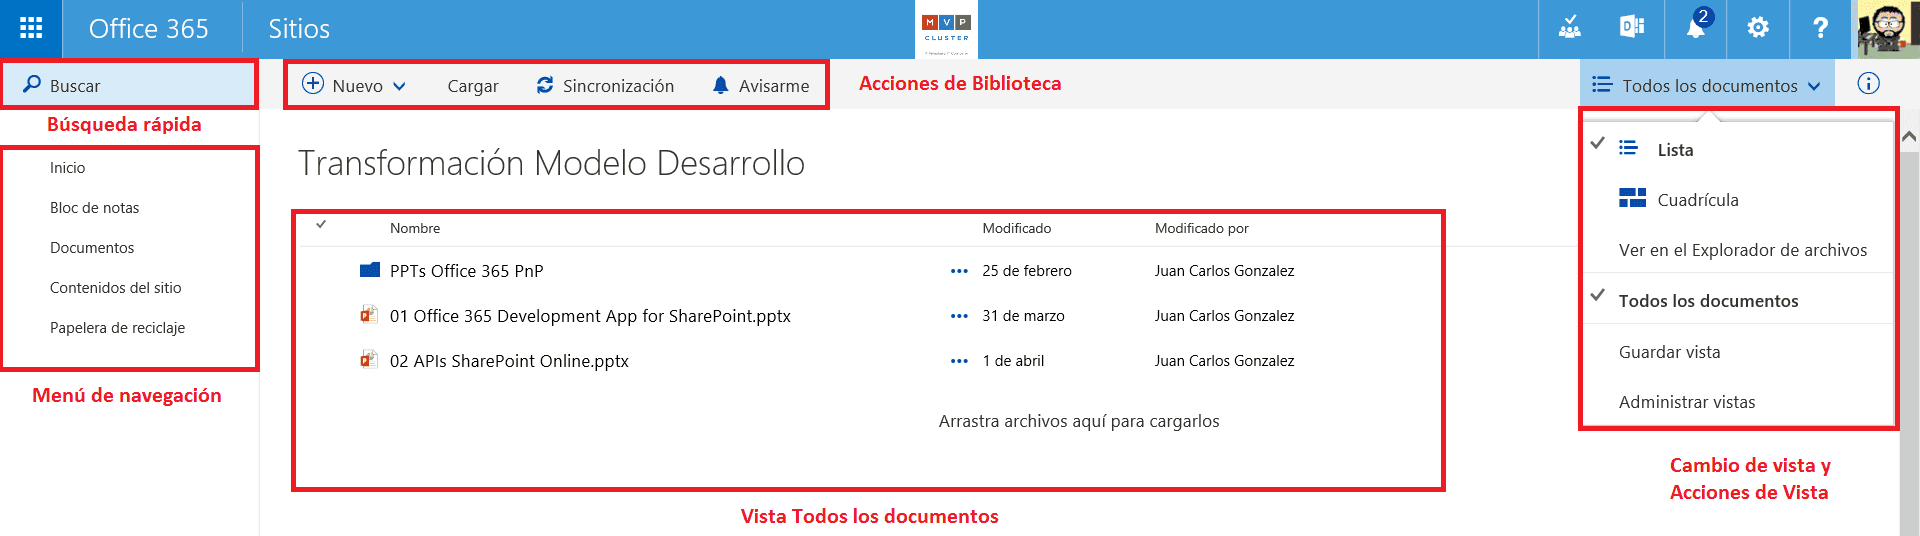1920x536 pixels.
Task: Open the Outlook icon in header
Action: point(1632,28)
